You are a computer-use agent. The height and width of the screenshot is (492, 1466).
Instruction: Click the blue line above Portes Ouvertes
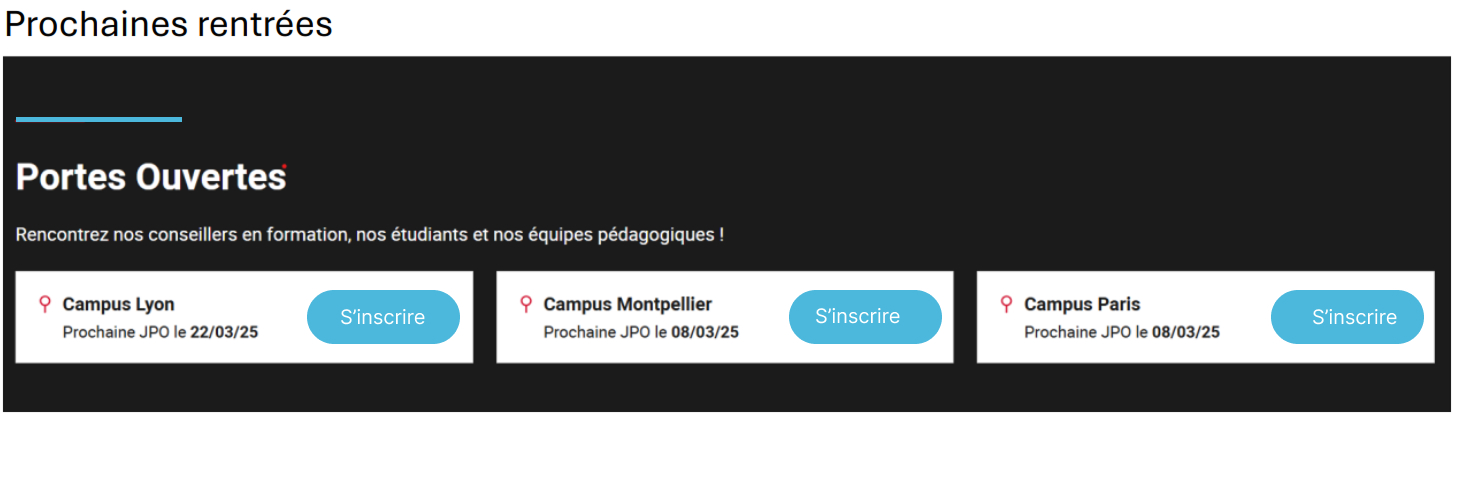pos(99,120)
